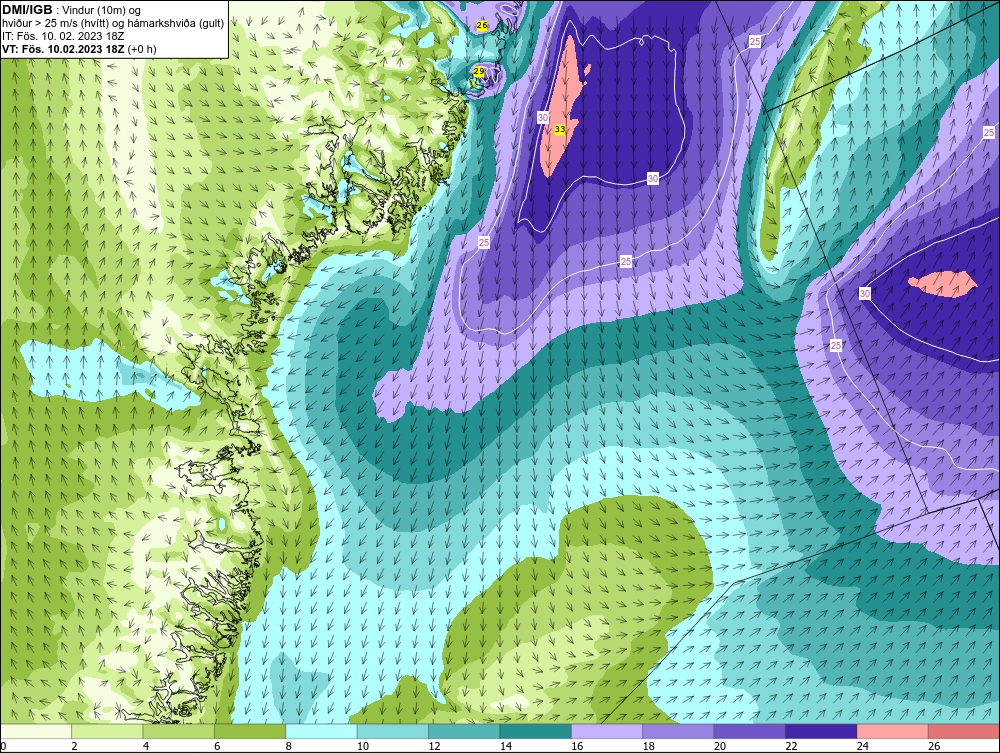
Task: Click the yellow max gust label 26
Action: [482, 26]
